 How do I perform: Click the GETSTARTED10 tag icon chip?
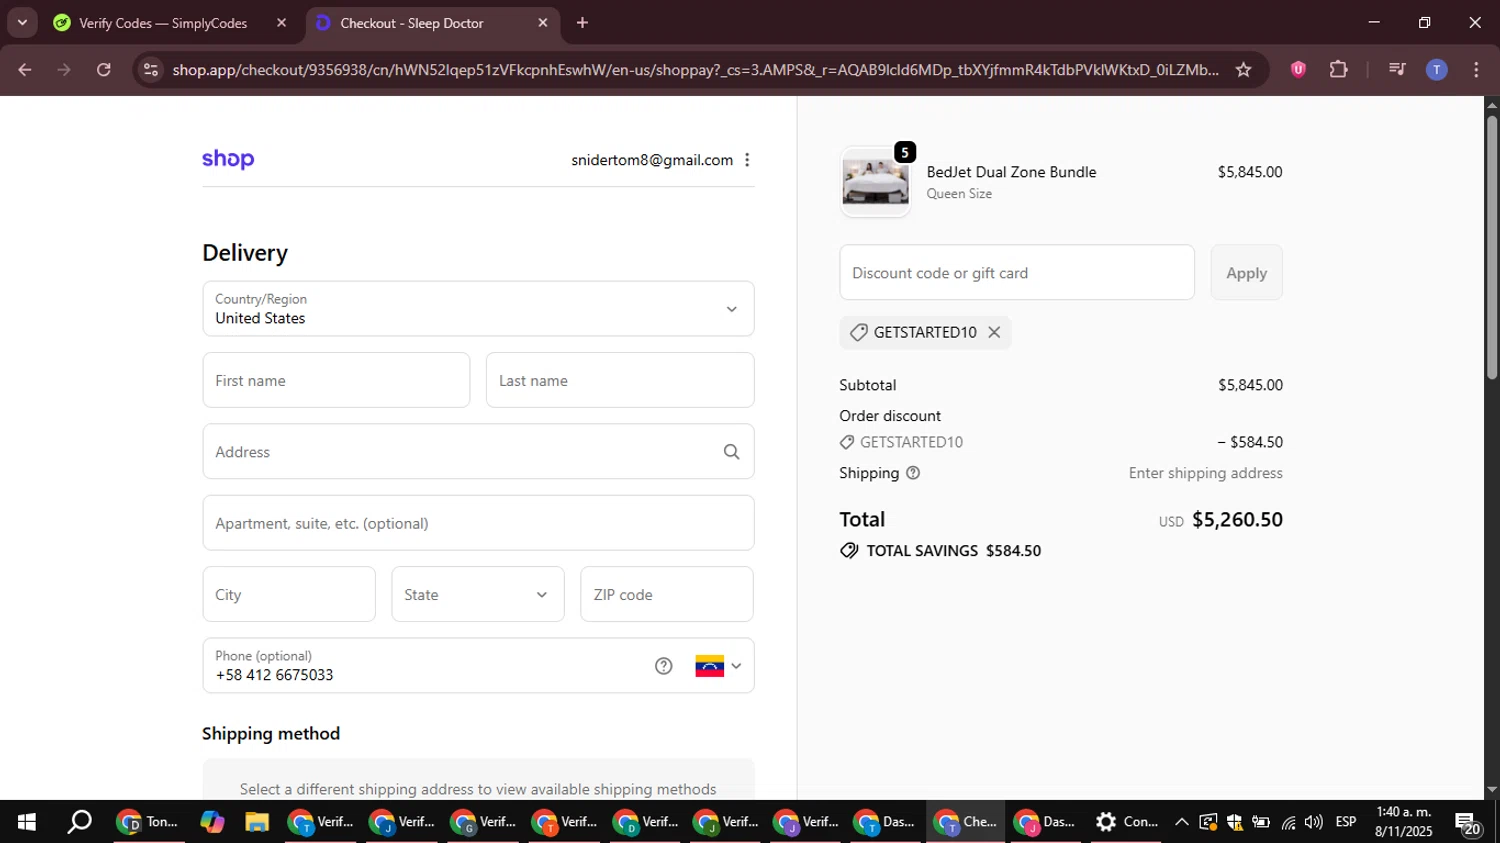pos(858,332)
